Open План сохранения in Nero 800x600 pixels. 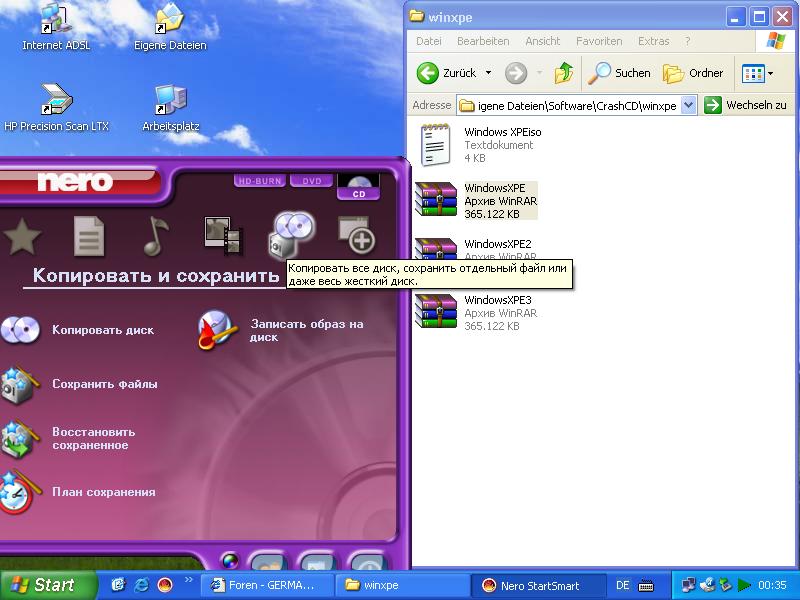(x=78, y=492)
